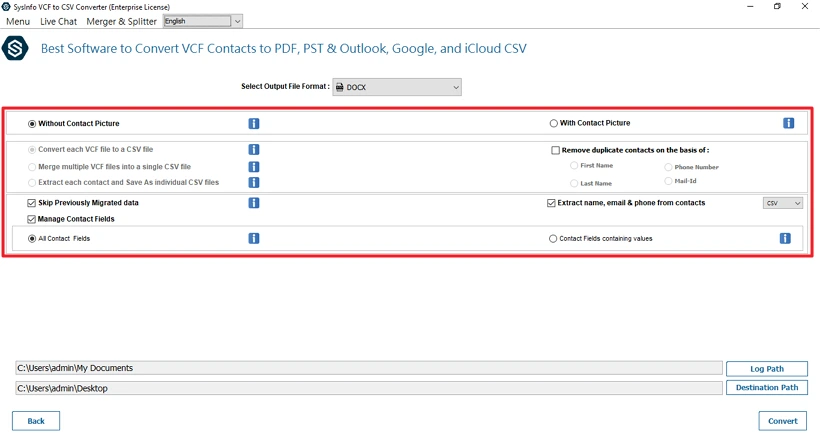Open Merger & Splitter menu
The image size is (820, 437).
click(x=121, y=21)
